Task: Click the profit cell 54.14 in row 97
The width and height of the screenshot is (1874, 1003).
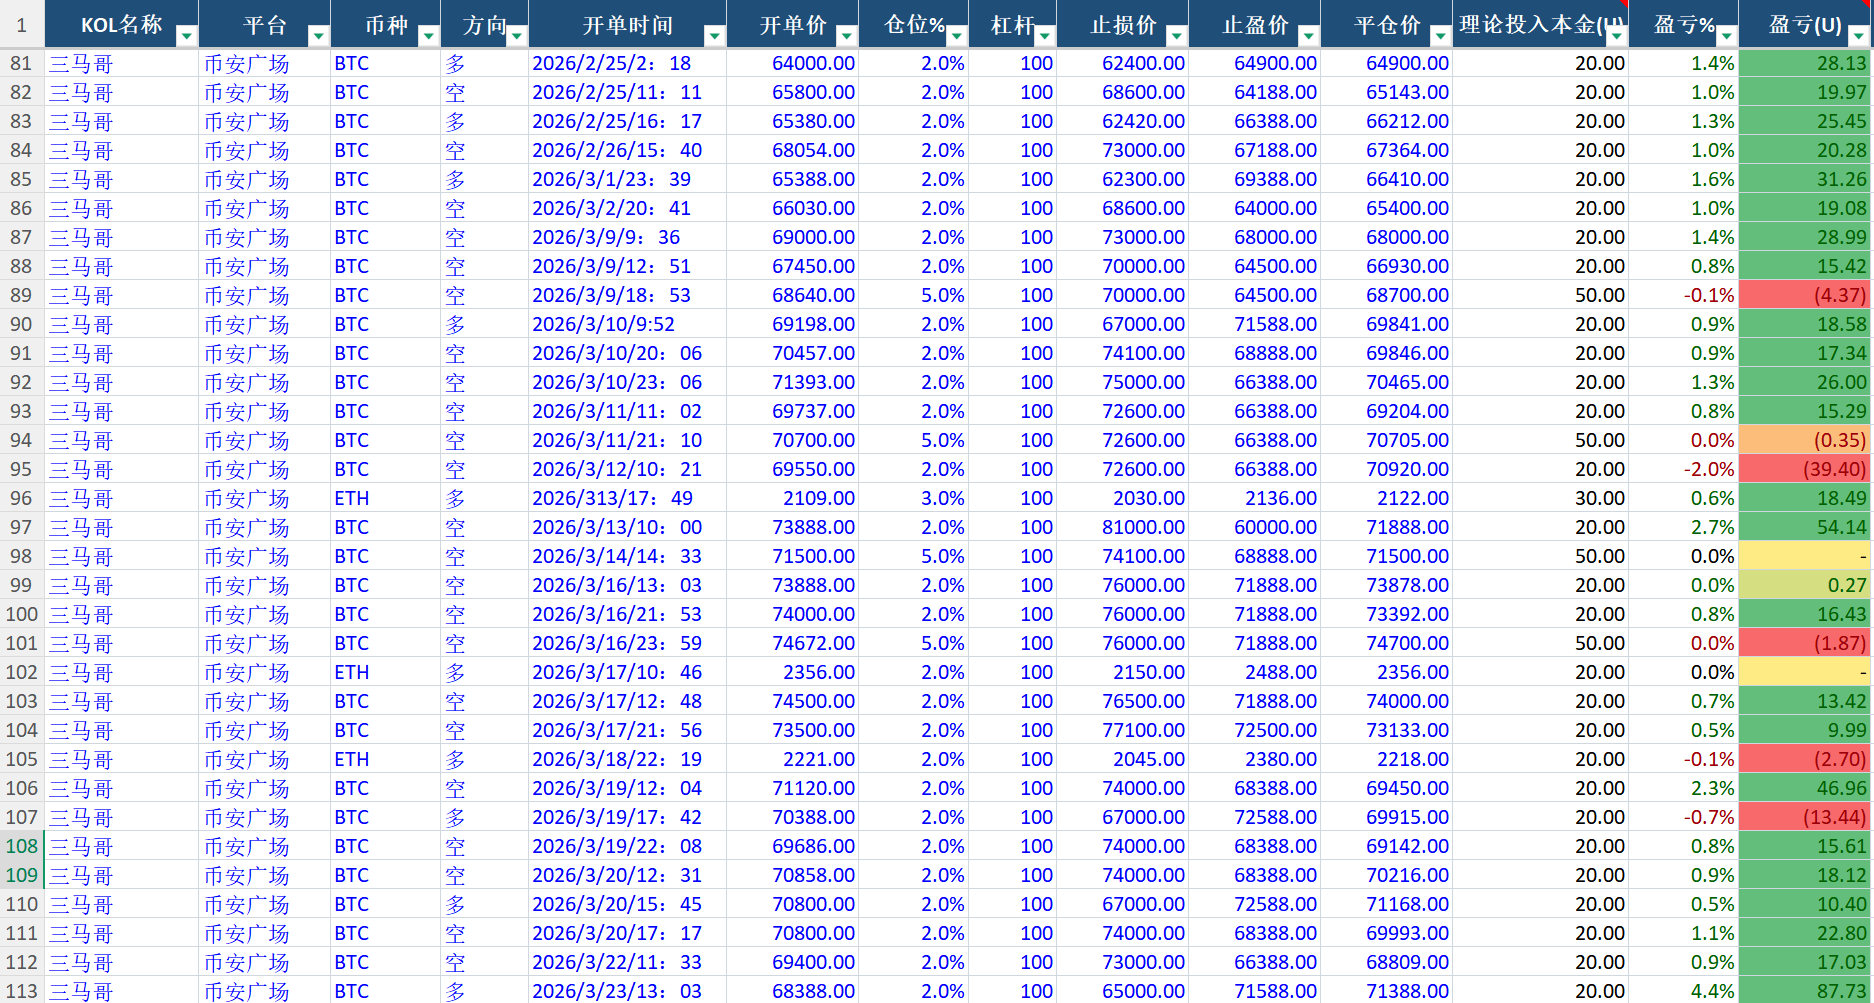Action: [x=1804, y=527]
